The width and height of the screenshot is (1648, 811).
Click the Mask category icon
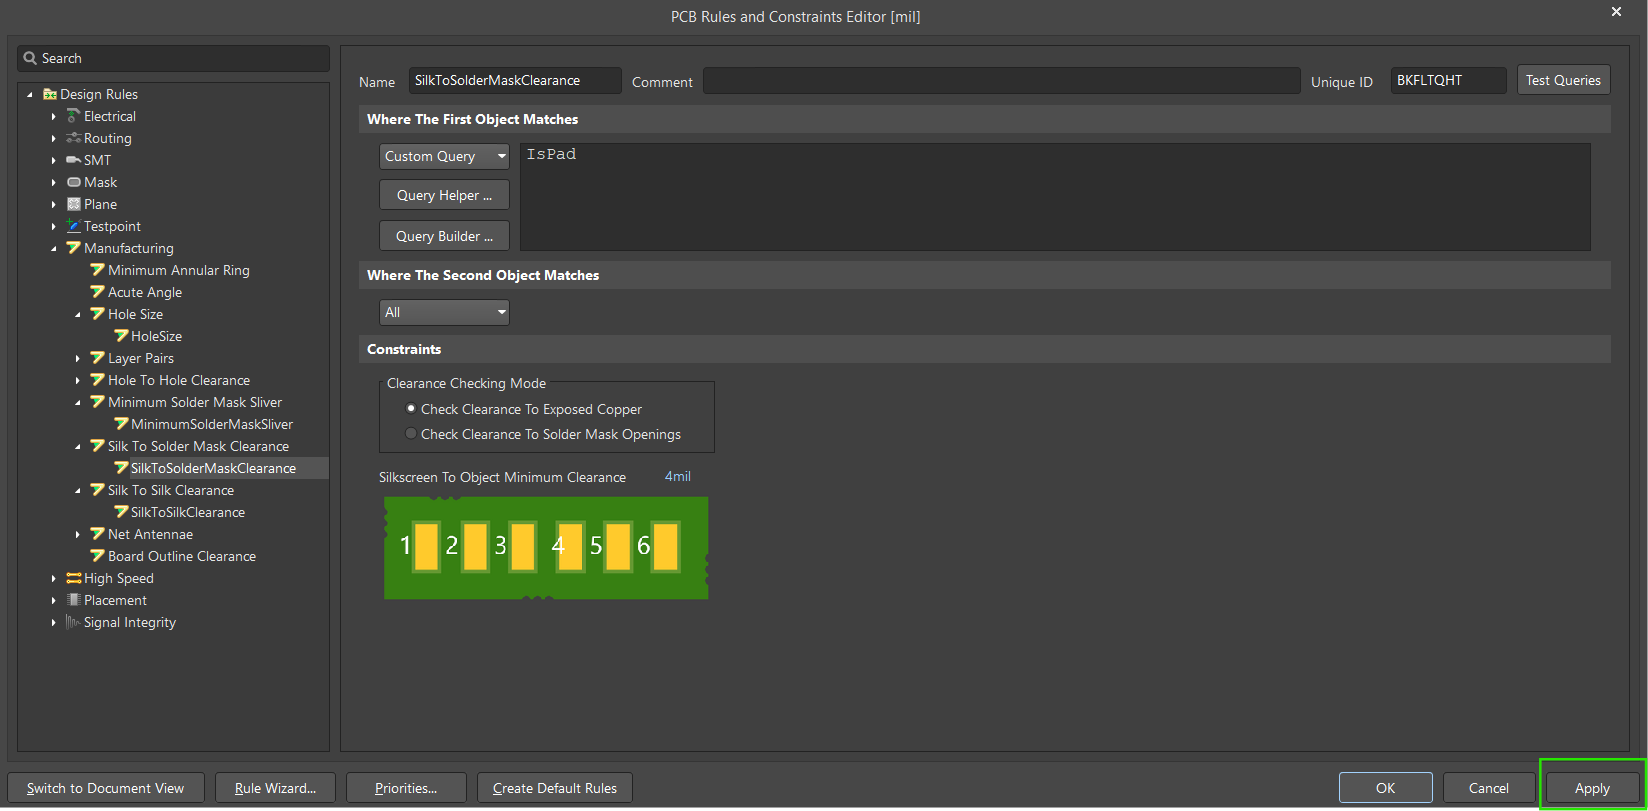click(x=73, y=182)
